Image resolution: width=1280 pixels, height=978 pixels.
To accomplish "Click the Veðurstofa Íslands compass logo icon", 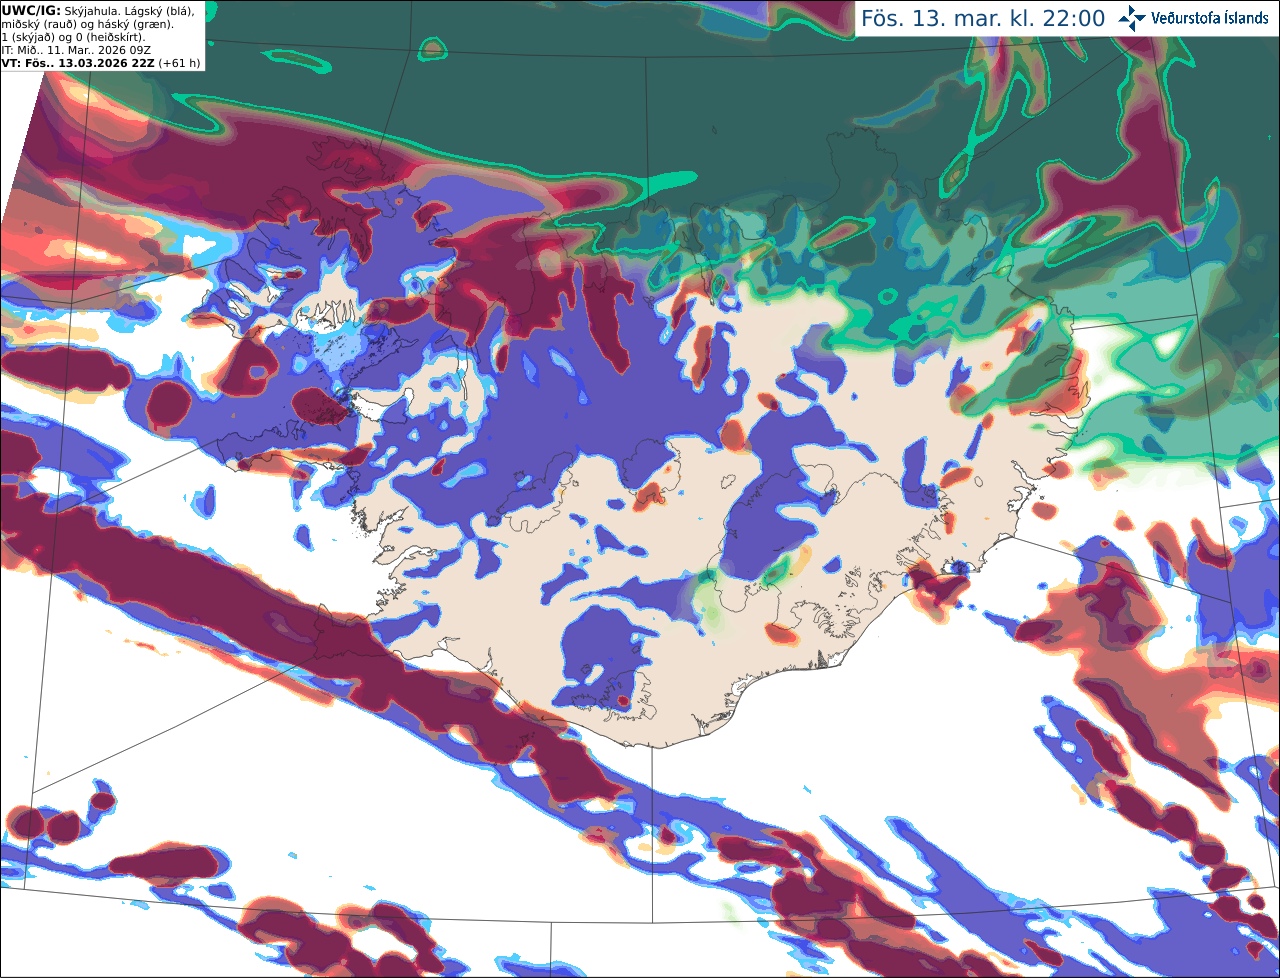I will [x=1131, y=18].
